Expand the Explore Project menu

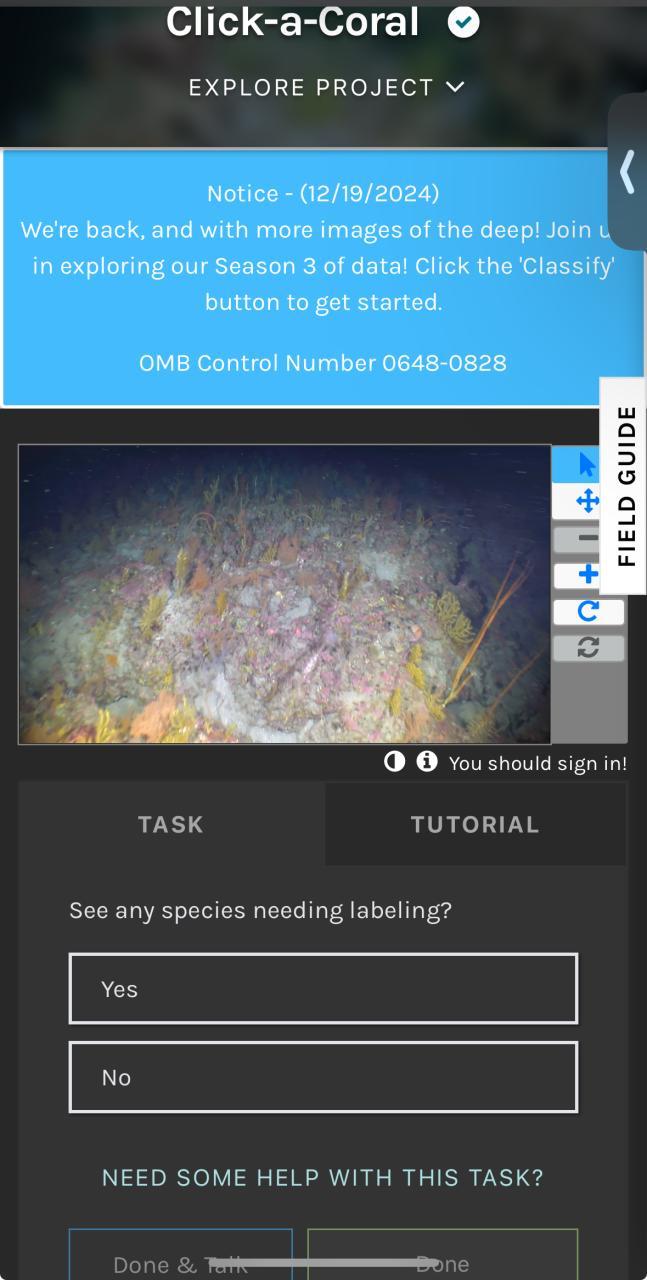coord(327,87)
